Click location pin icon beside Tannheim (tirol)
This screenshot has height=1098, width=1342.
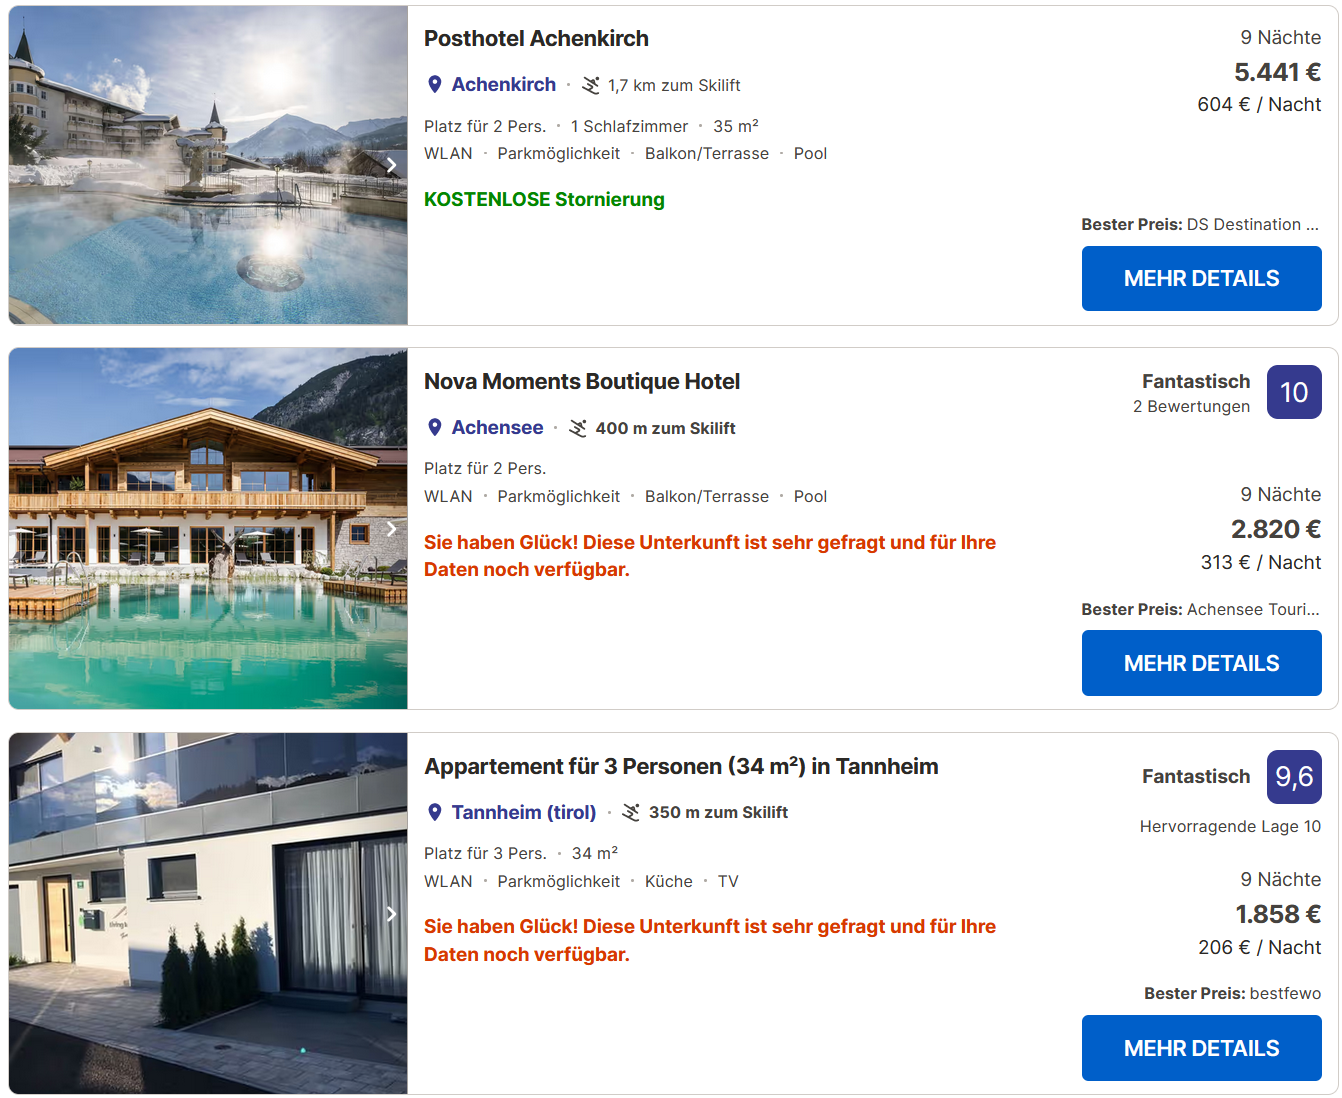pos(435,813)
